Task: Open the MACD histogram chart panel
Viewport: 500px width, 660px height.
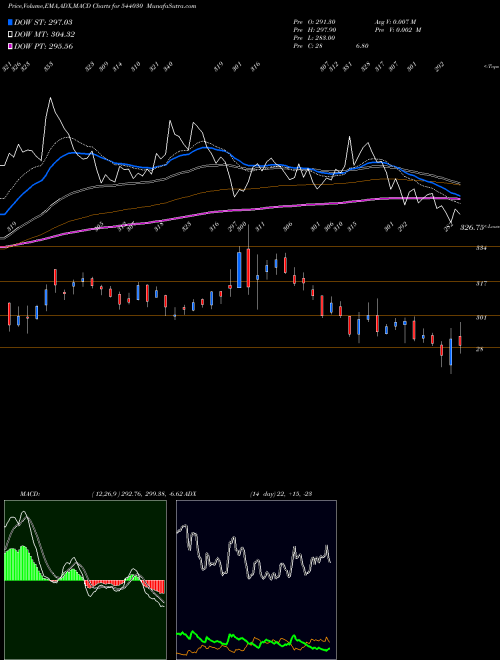Action: (85, 580)
